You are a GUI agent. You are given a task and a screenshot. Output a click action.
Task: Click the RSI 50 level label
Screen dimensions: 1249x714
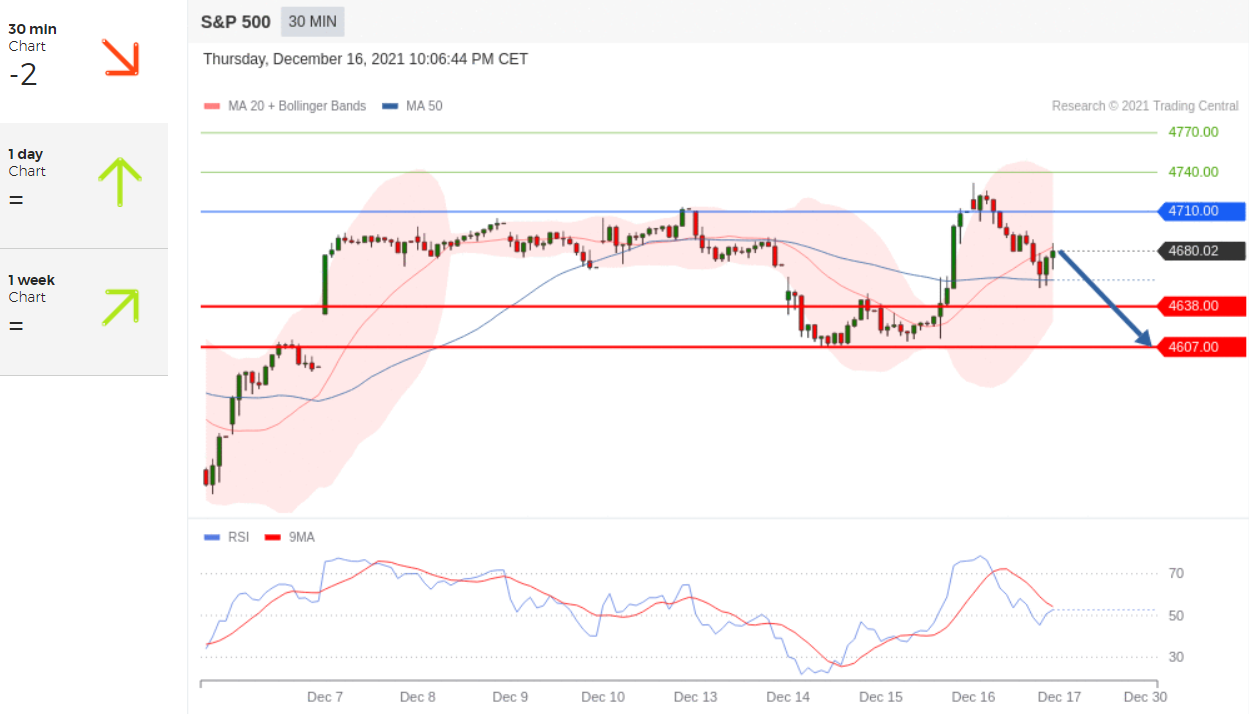(1177, 615)
